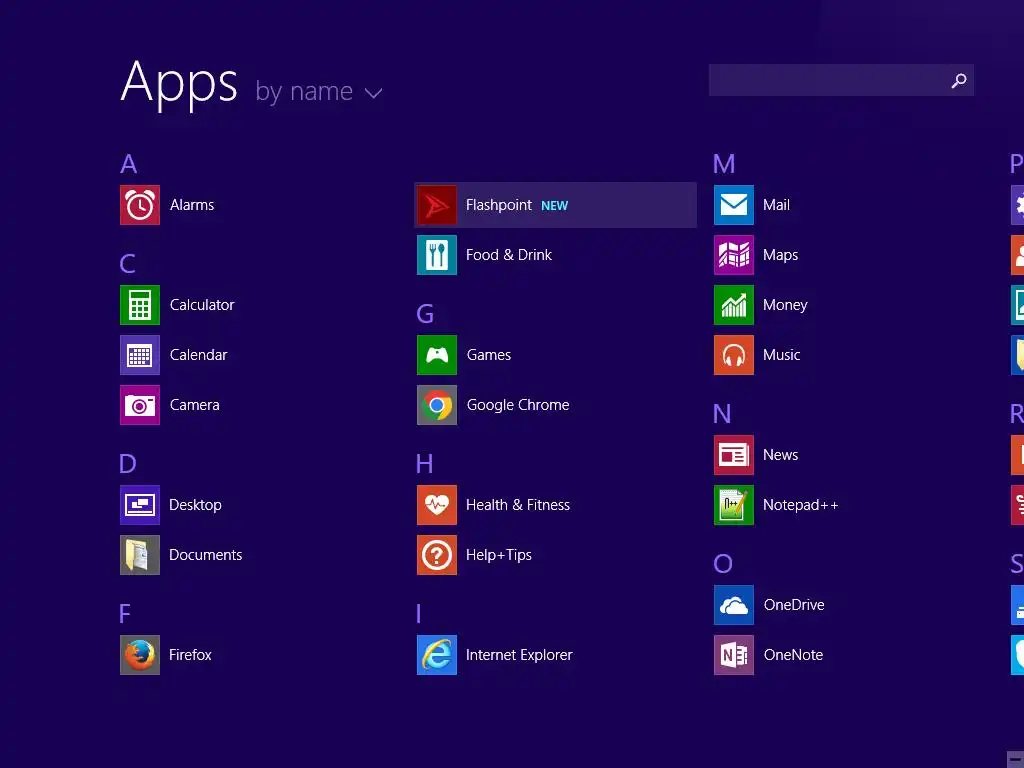Select the Food & Drink label
The image size is (1024, 768).
pyautogui.click(x=509, y=255)
